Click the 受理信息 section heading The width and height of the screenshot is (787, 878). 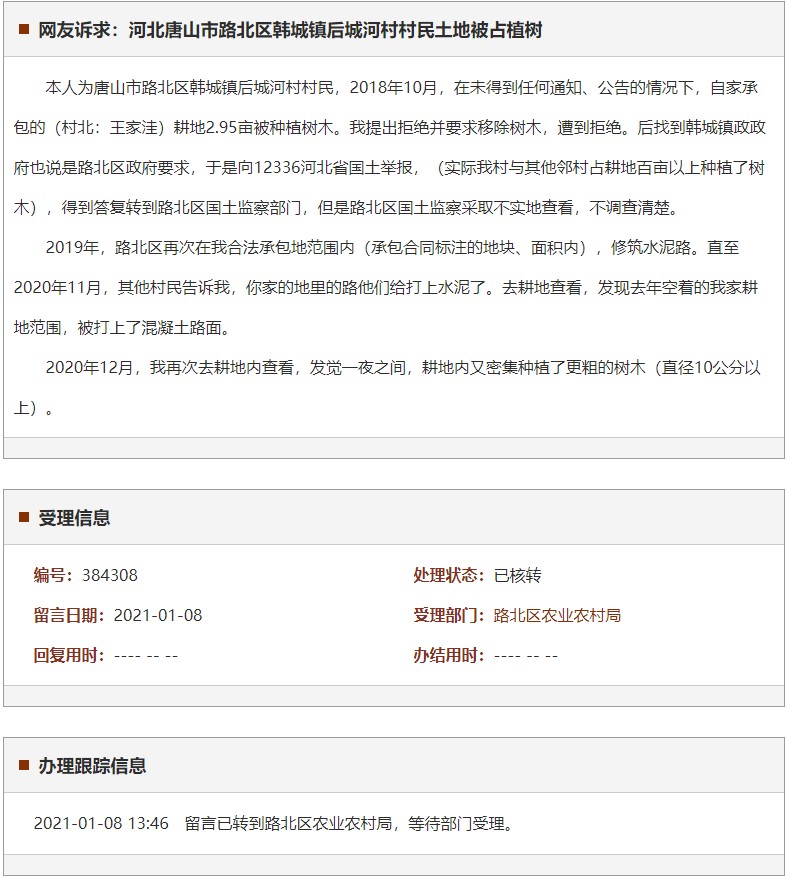tap(74, 518)
